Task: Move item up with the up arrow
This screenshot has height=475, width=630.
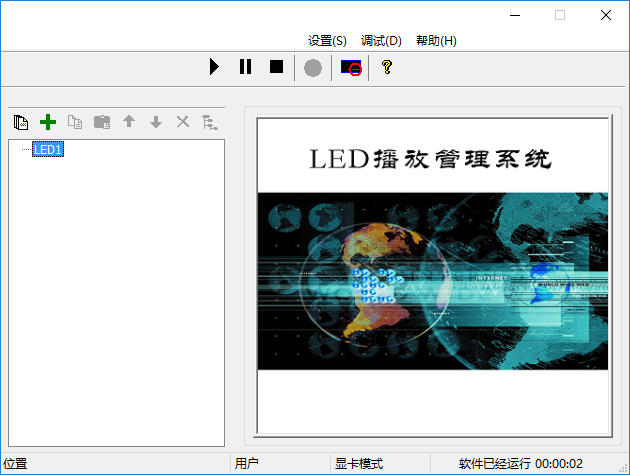Action: pos(129,121)
